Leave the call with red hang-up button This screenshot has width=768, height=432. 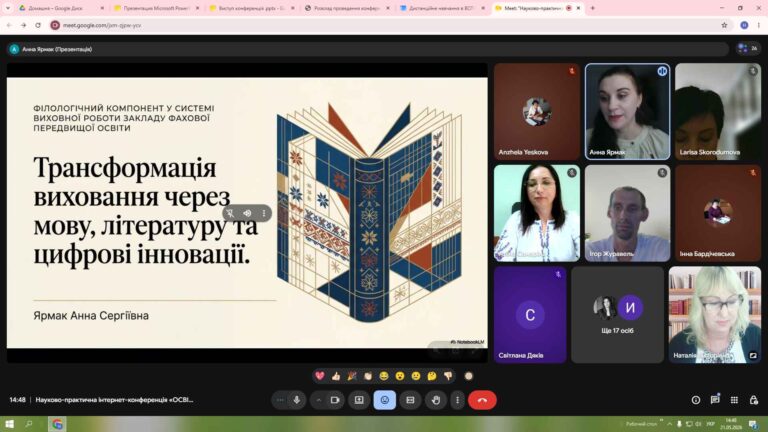[482, 400]
